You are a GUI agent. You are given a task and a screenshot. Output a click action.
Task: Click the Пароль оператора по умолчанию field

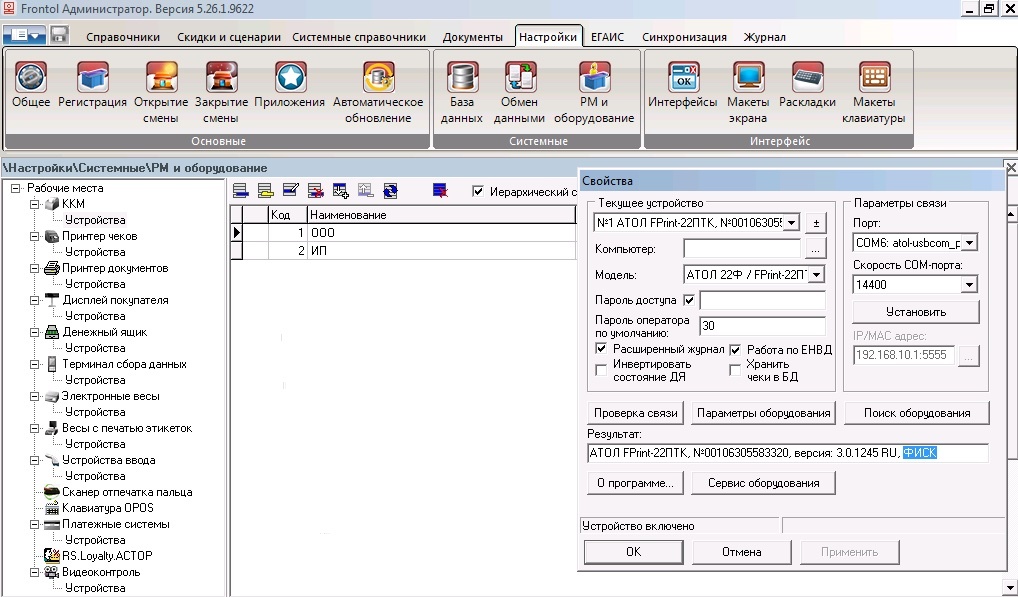click(x=762, y=326)
